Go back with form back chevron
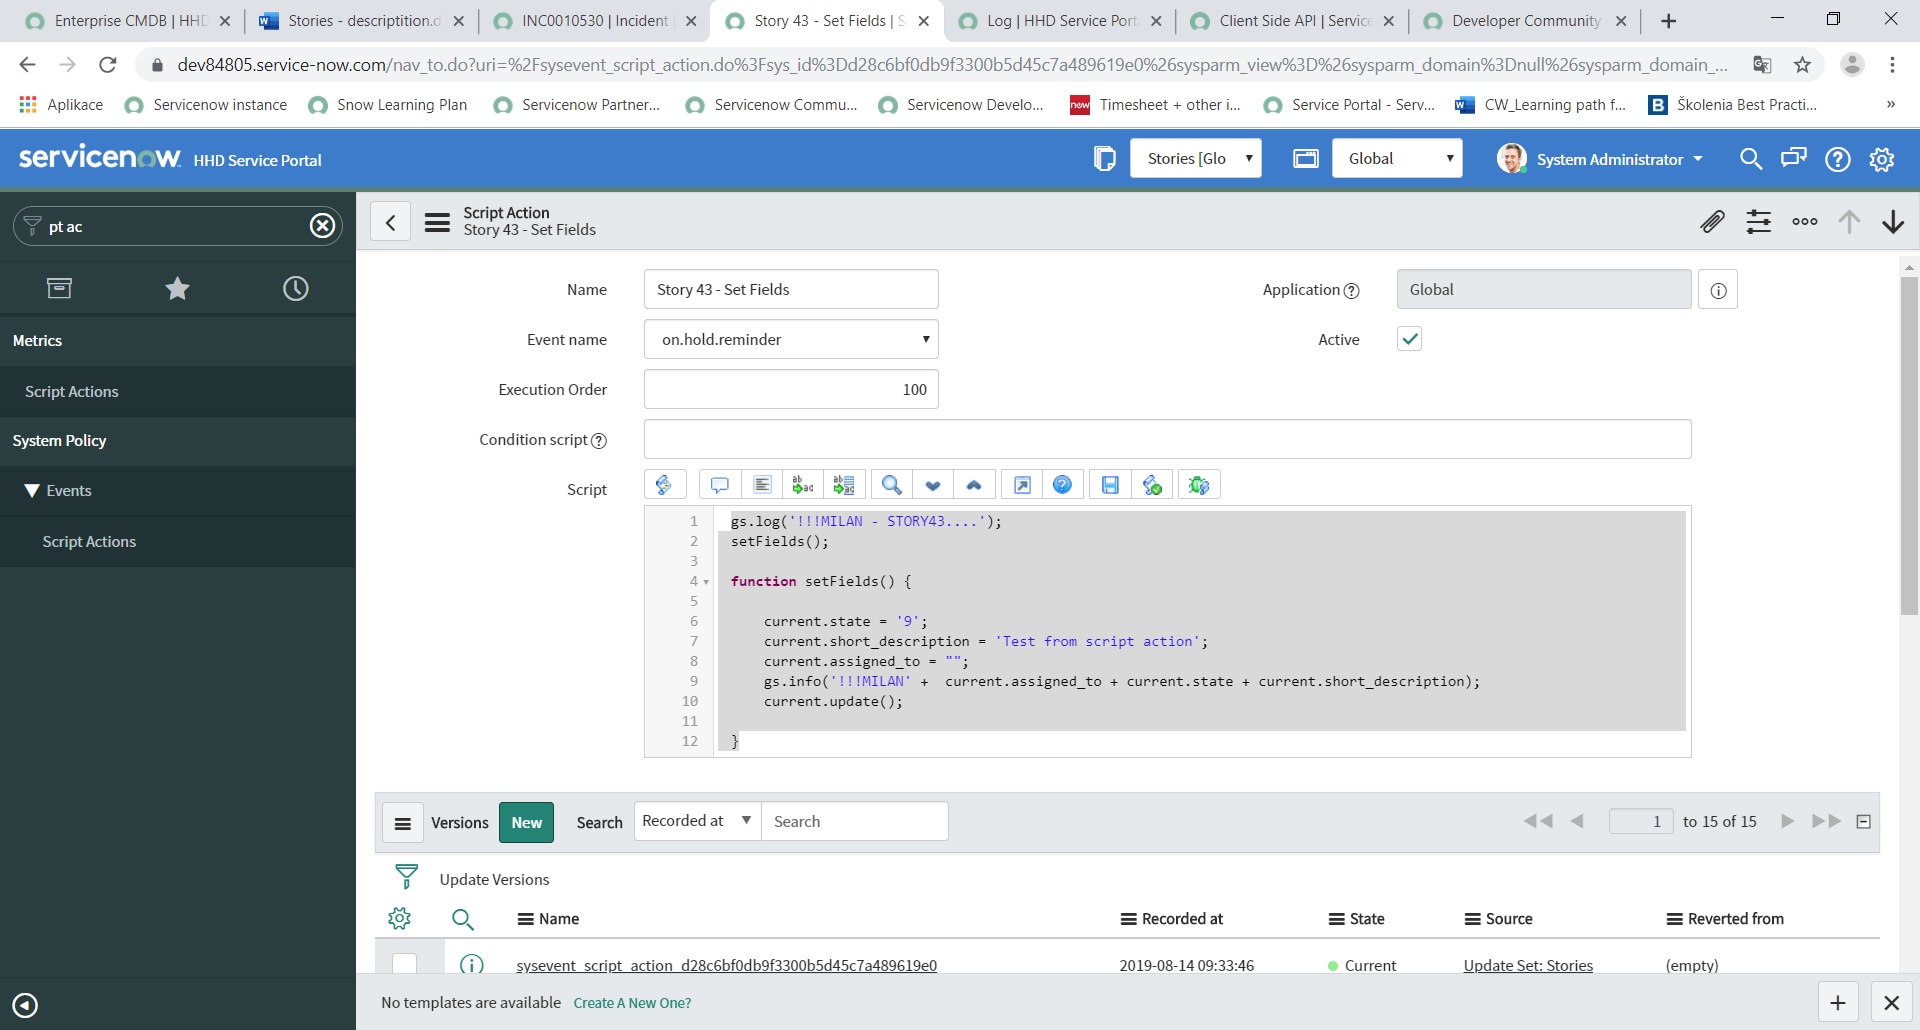The width and height of the screenshot is (1920, 1030). click(x=391, y=222)
